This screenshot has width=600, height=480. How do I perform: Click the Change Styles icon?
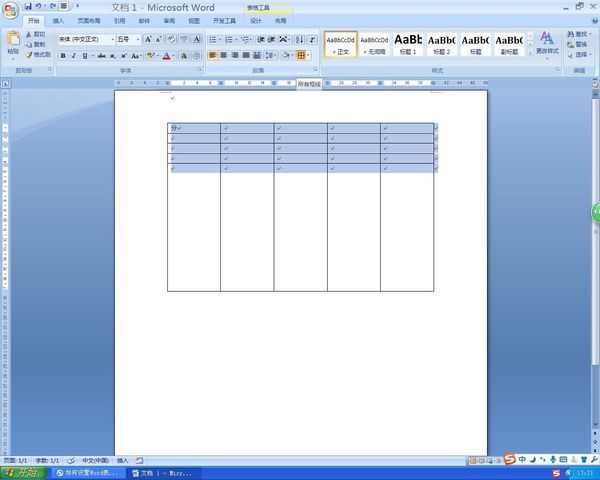click(x=547, y=42)
